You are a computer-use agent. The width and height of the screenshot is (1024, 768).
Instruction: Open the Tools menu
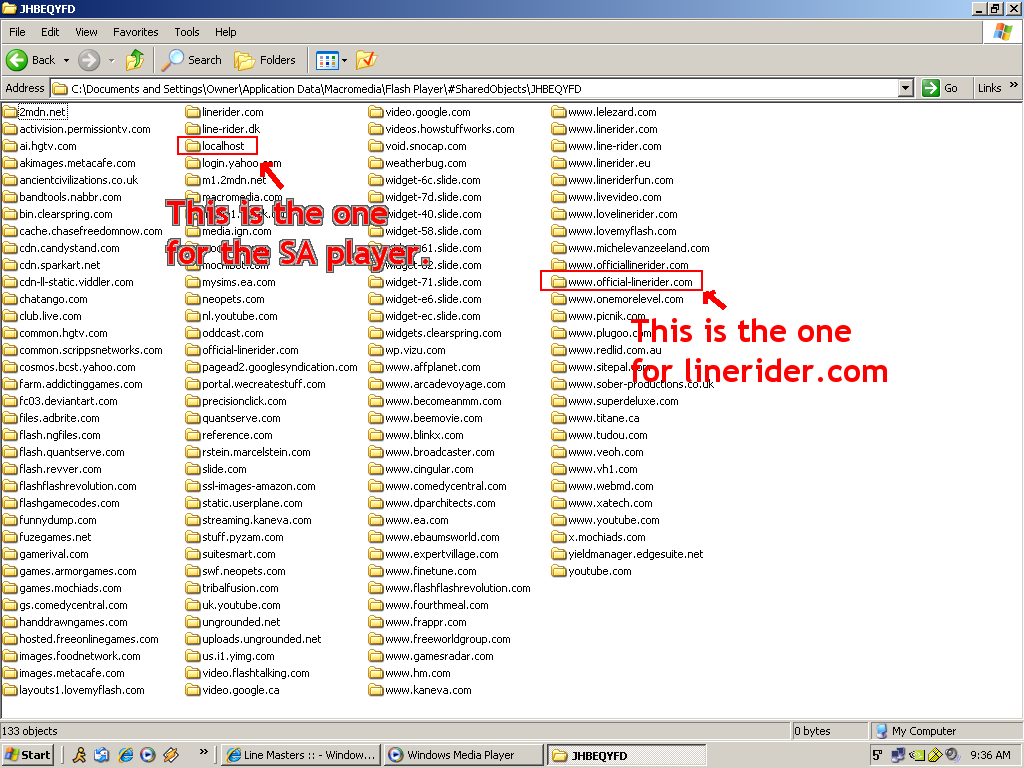pos(187,32)
